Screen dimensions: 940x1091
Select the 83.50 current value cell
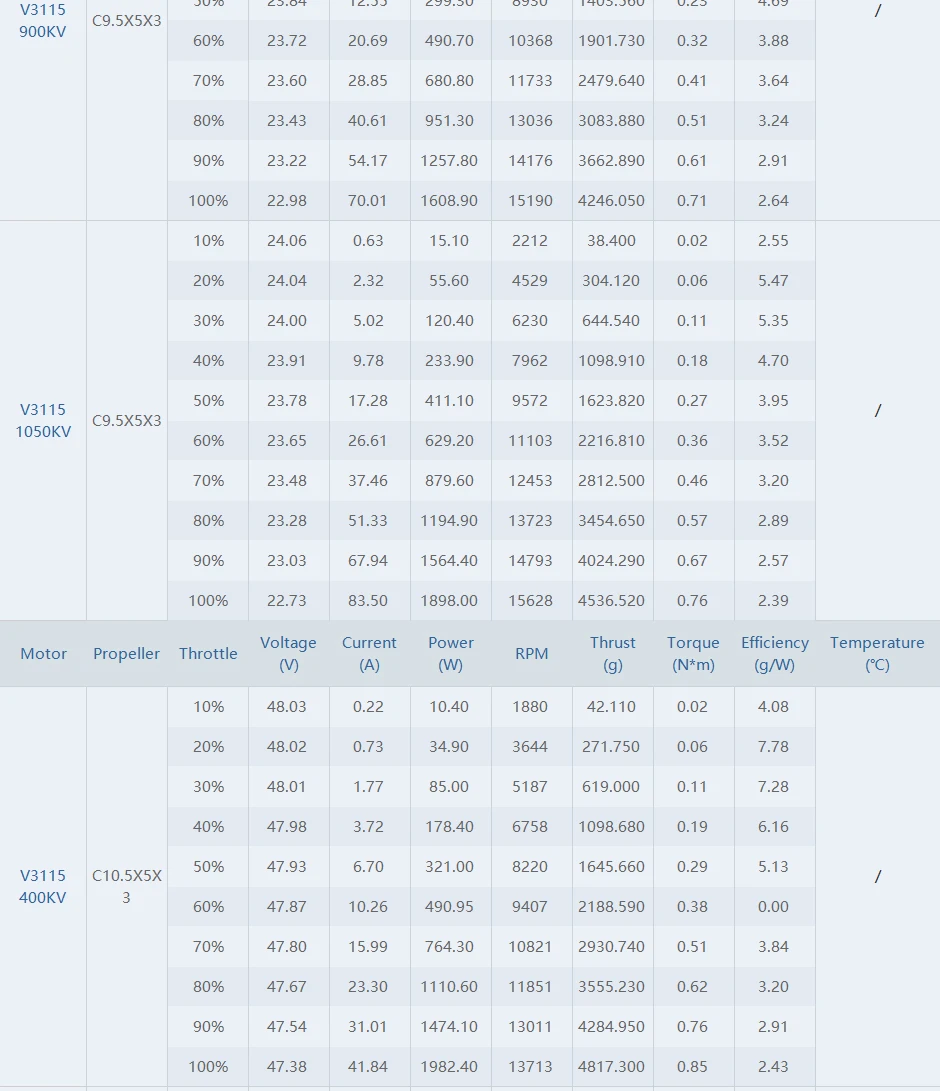(368, 600)
